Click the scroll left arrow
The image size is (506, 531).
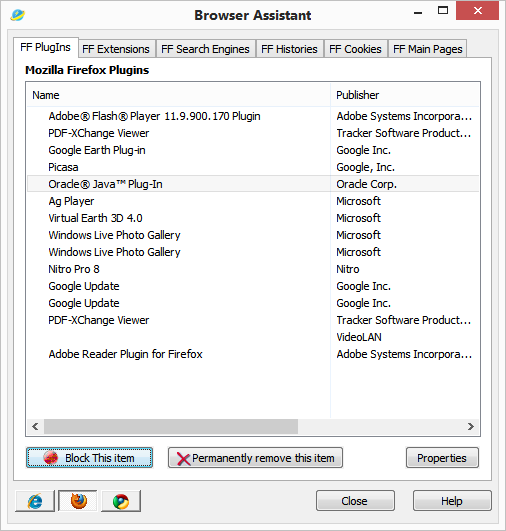[35, 426]
